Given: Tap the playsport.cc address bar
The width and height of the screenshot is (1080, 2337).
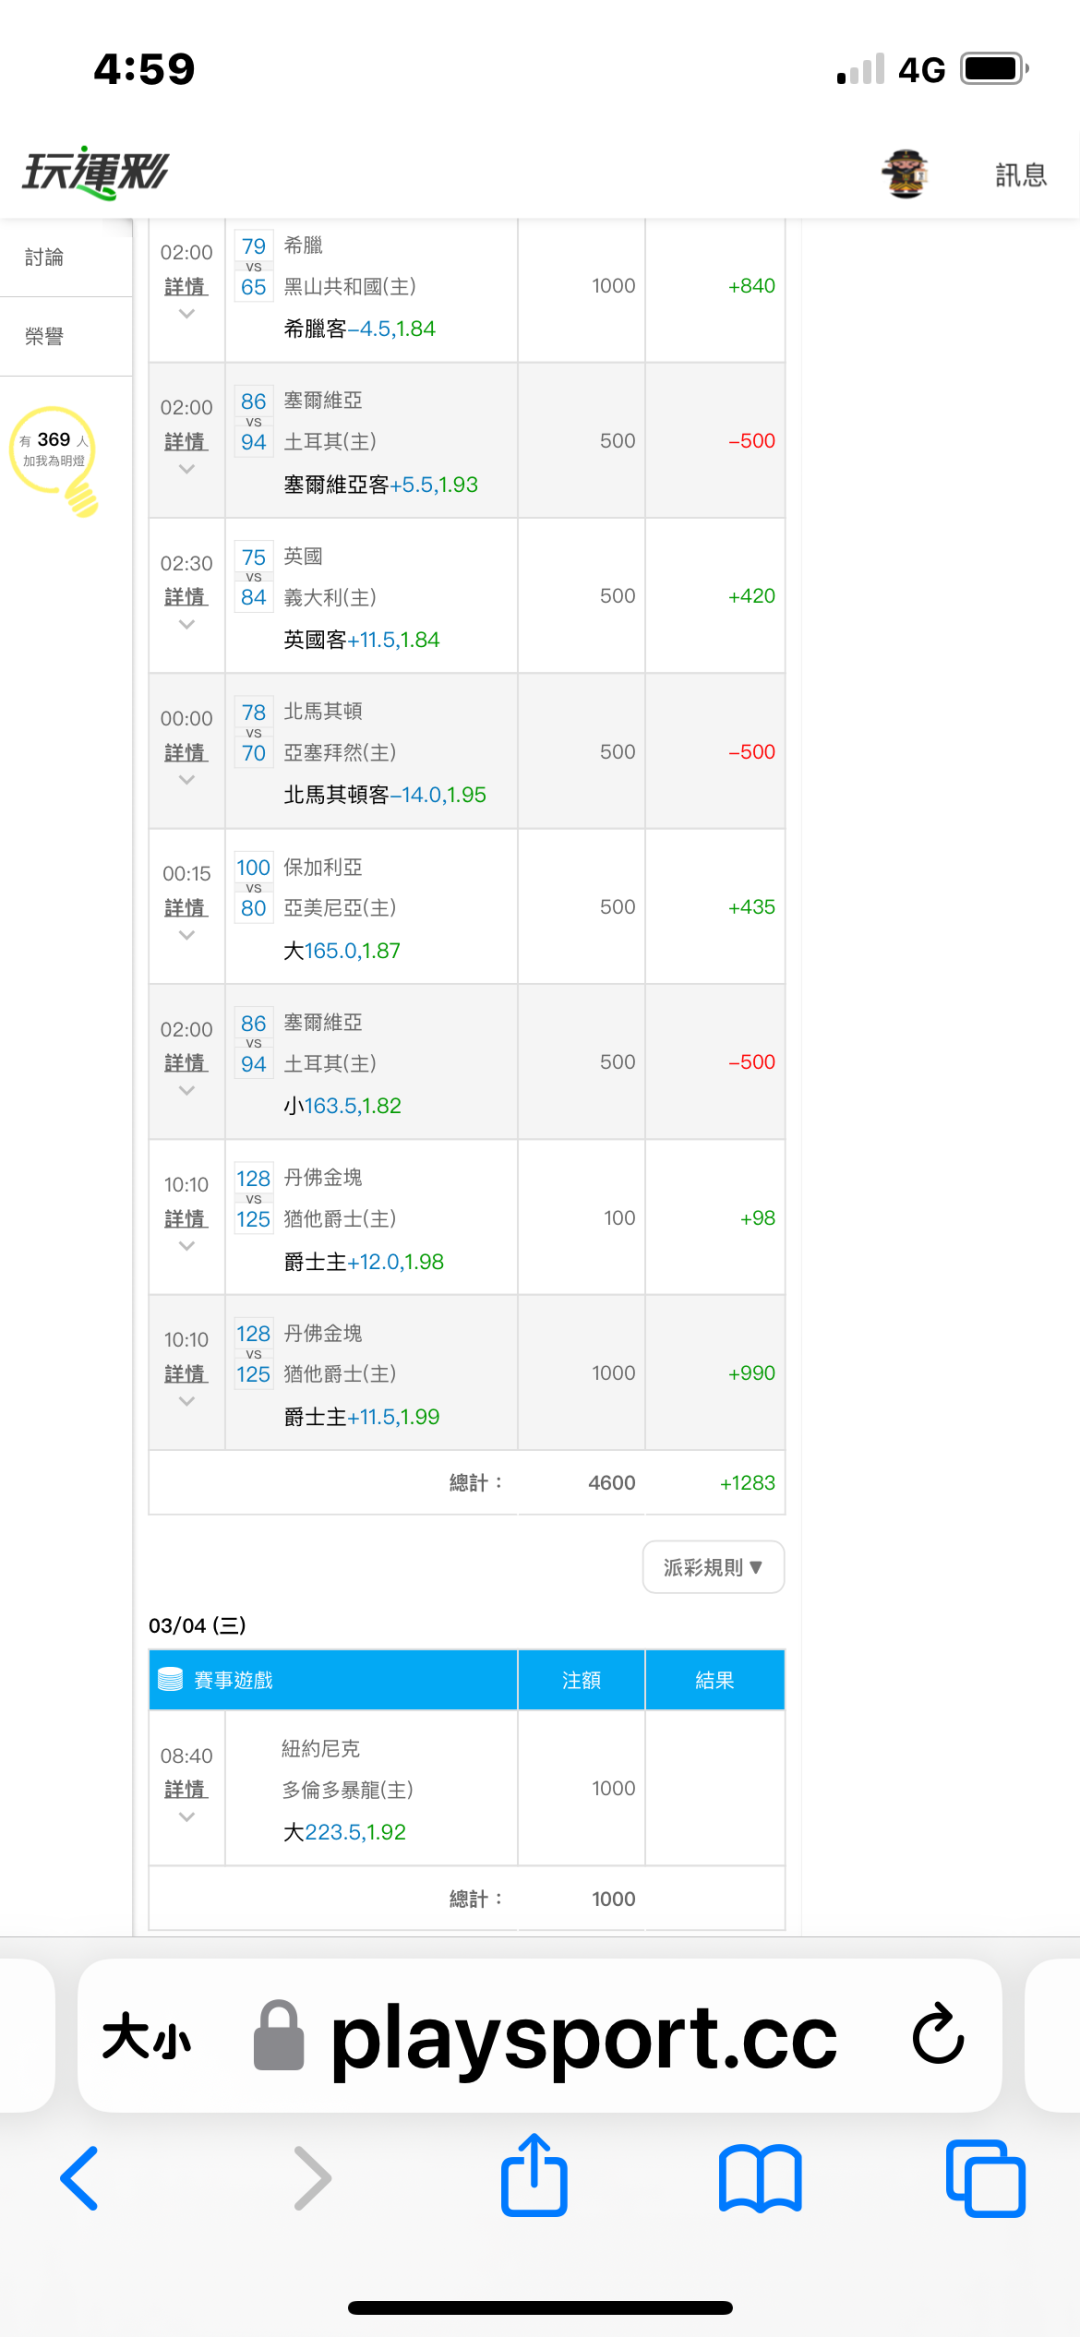Looking at the screenshot, I should [583, 2036].
